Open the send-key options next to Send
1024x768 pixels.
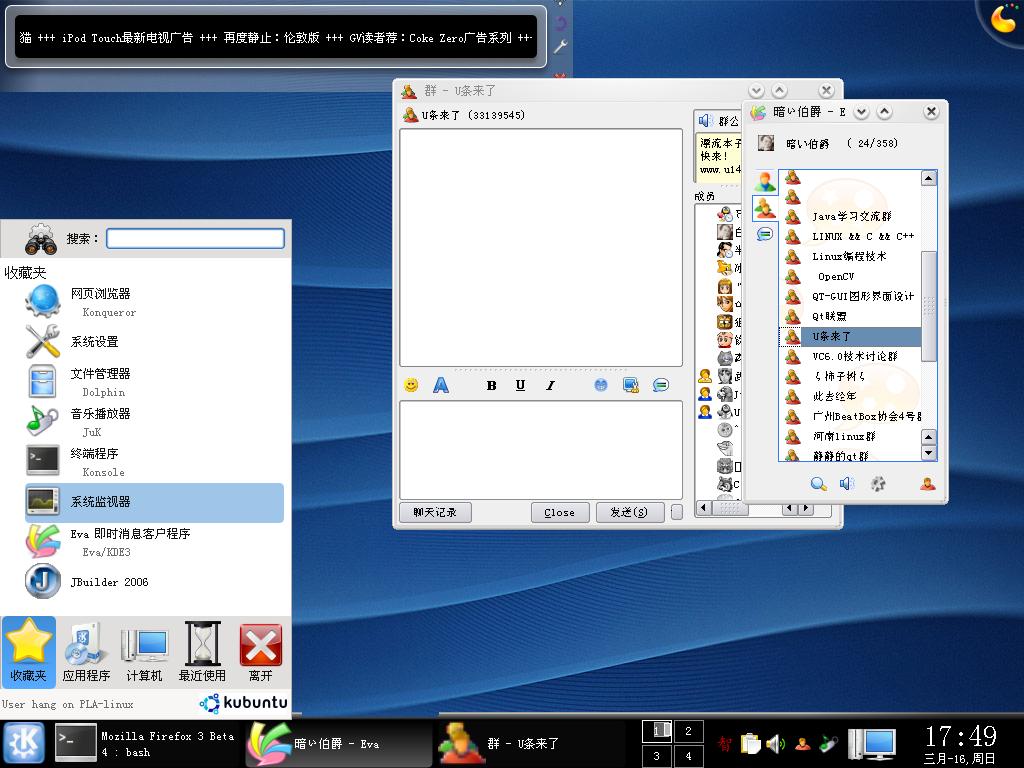coord(677,512)
